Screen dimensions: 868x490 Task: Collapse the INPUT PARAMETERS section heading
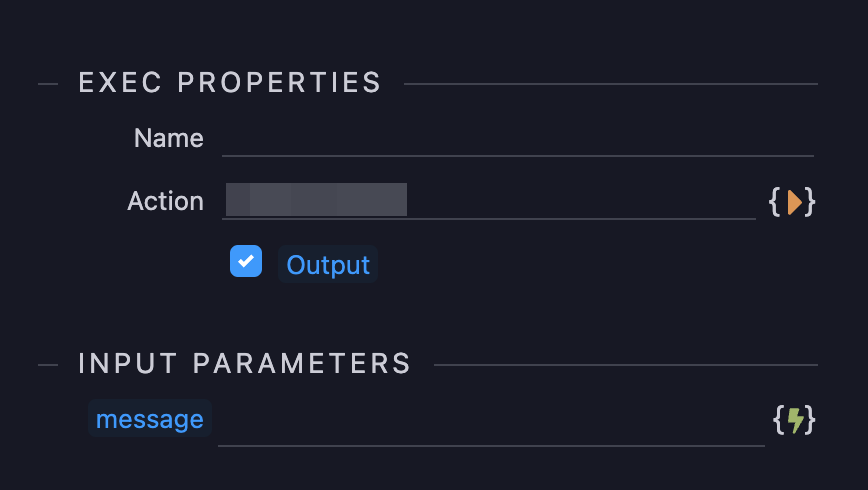pos(245,363)
